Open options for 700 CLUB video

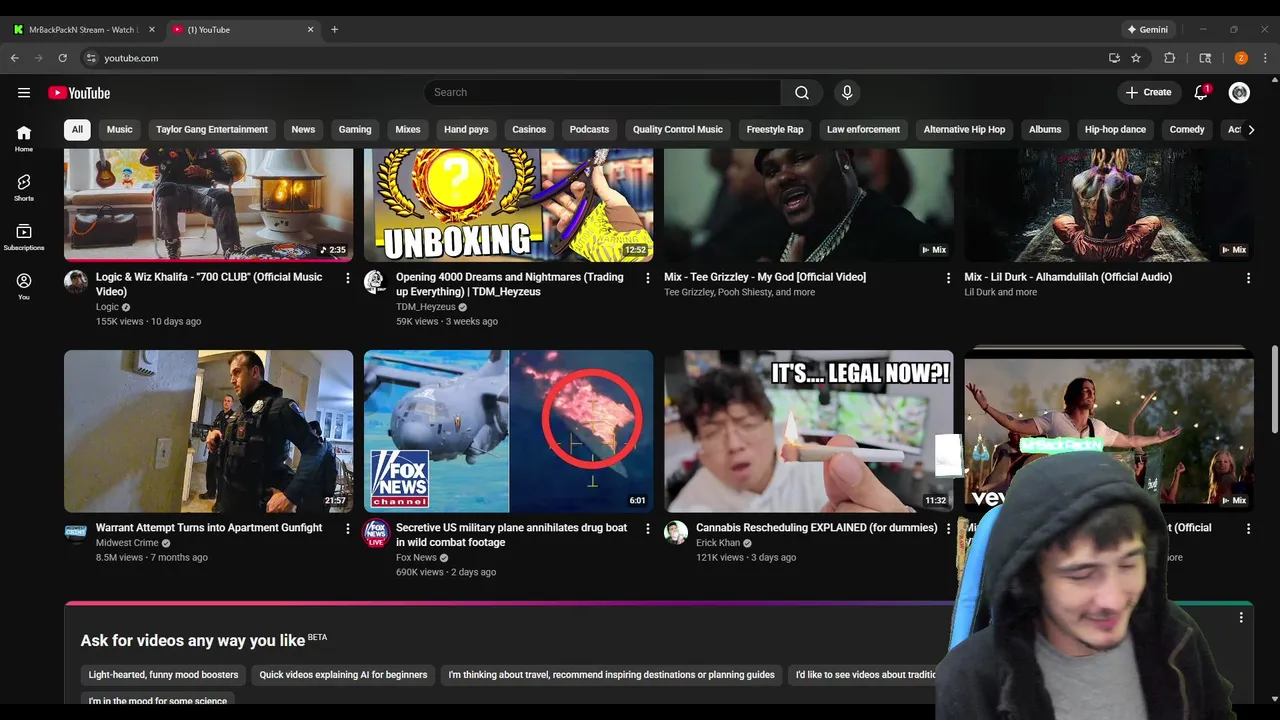click(348, 278)
